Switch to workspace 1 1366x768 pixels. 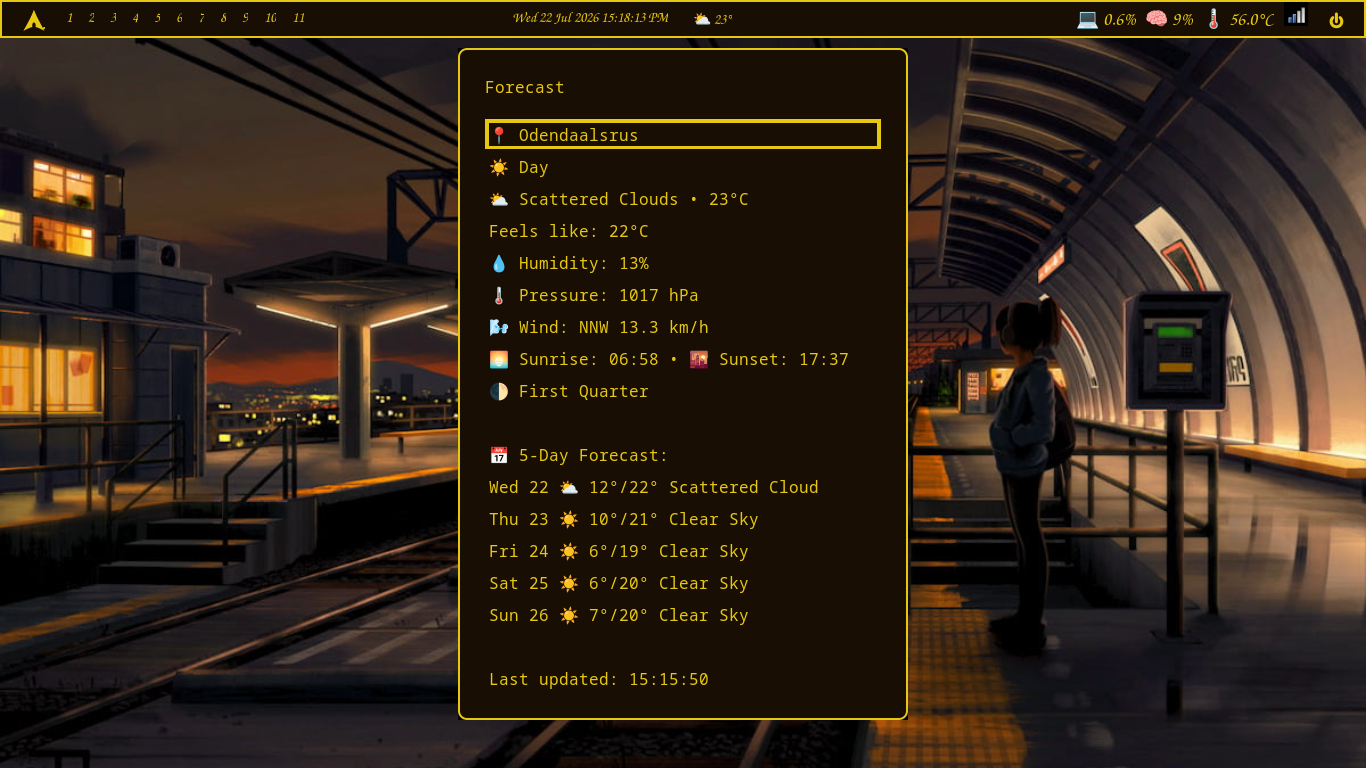[70, 18]
